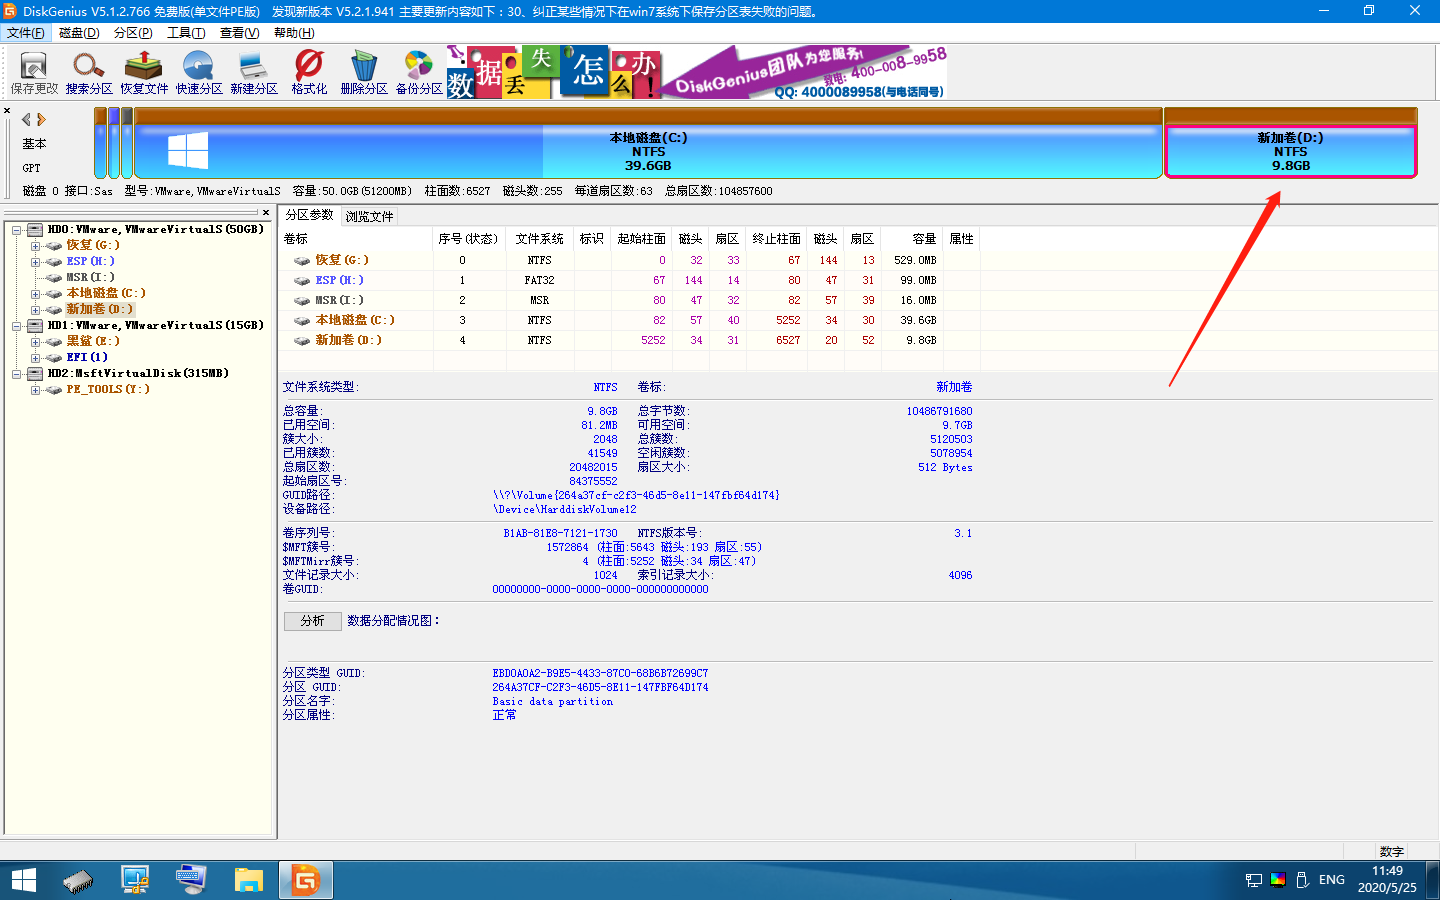Click the ENG language indicator
The height and width of the screenshot is (900, 1440).
click(x=1332, y=880)
